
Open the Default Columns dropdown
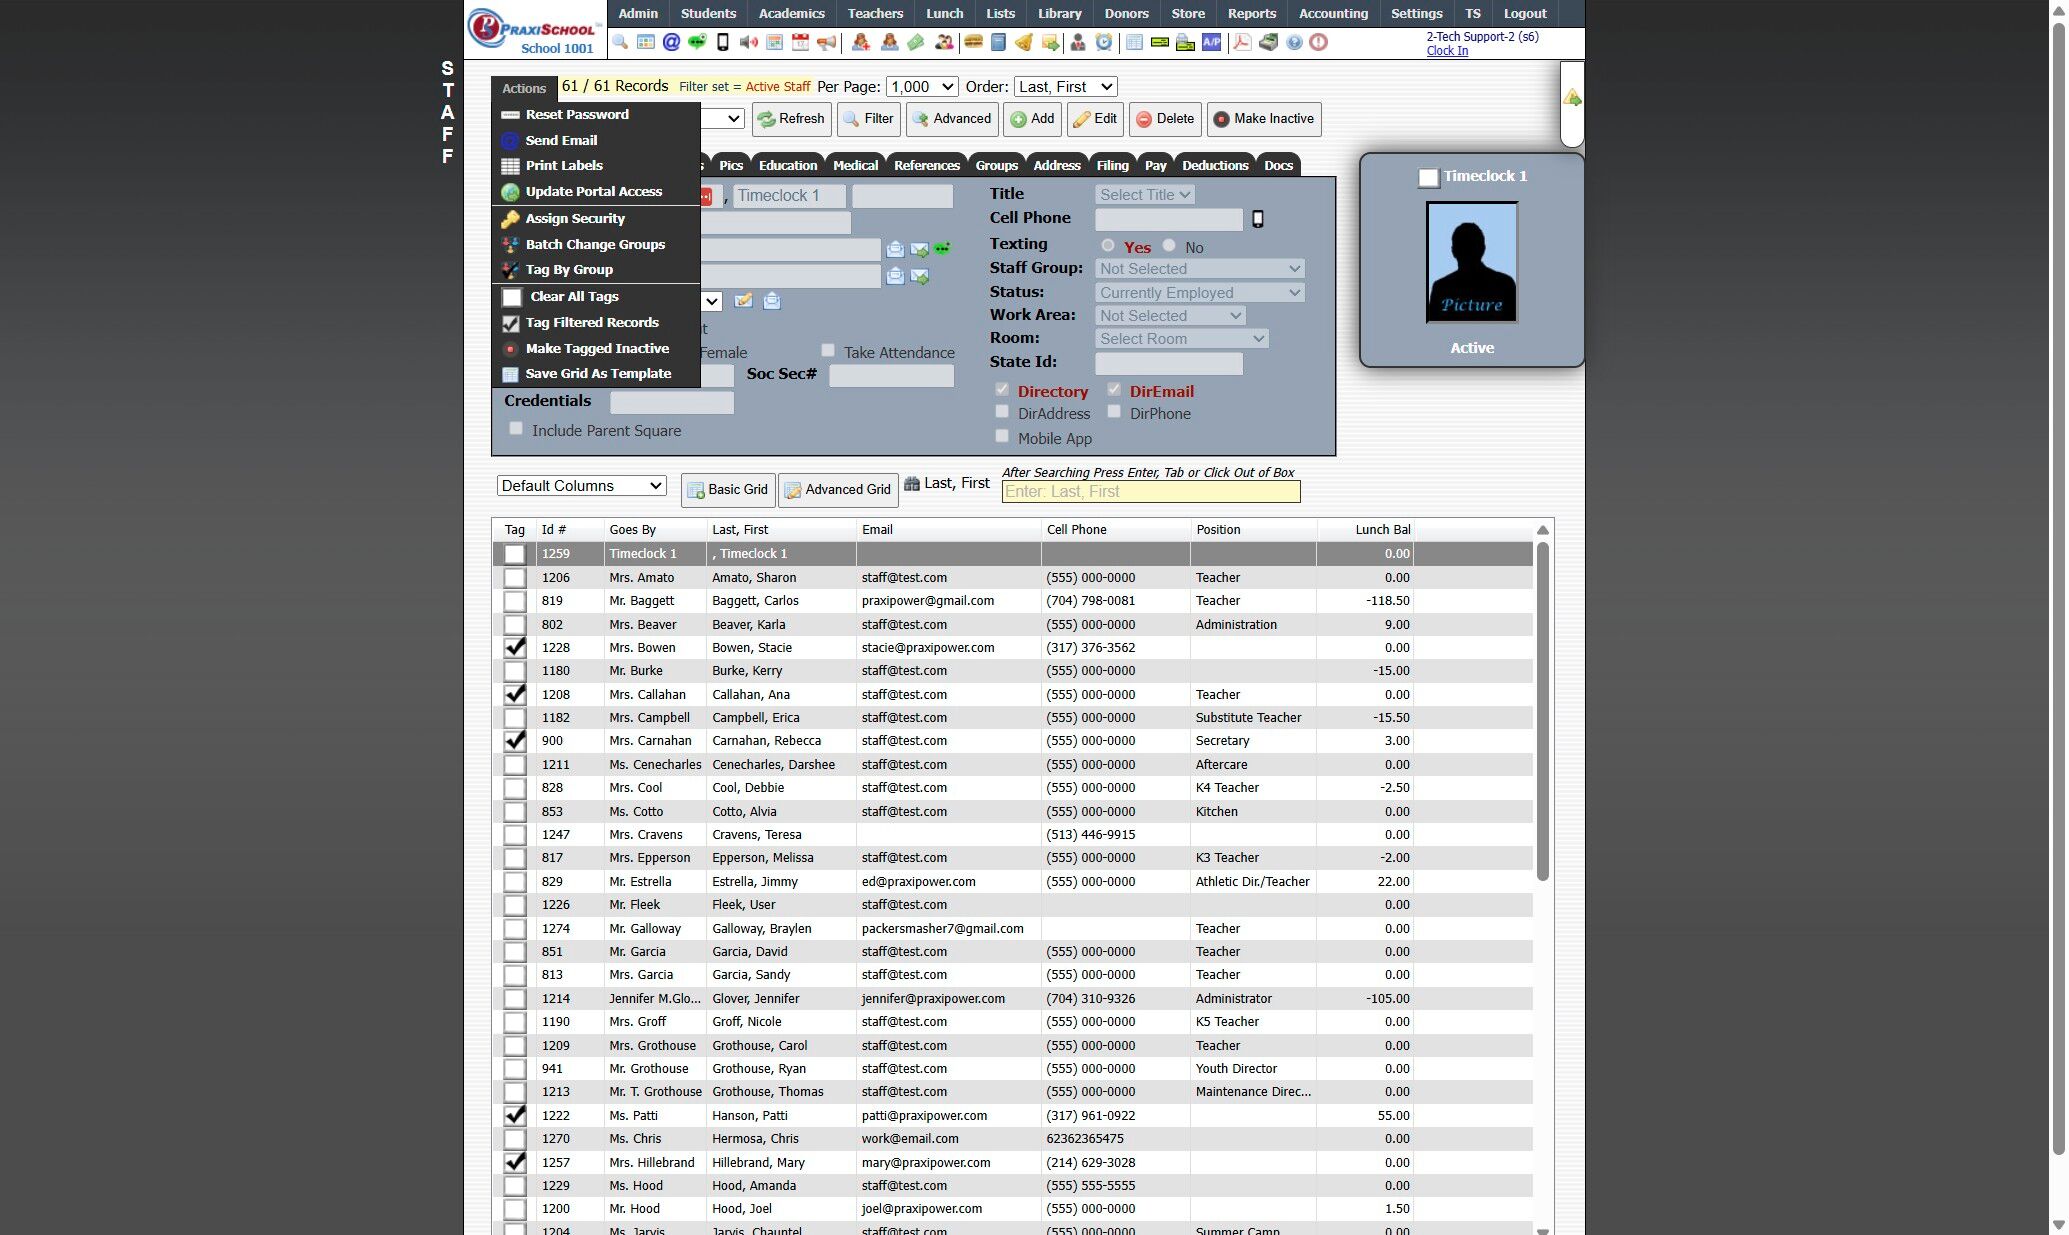(x=581, y=486)
